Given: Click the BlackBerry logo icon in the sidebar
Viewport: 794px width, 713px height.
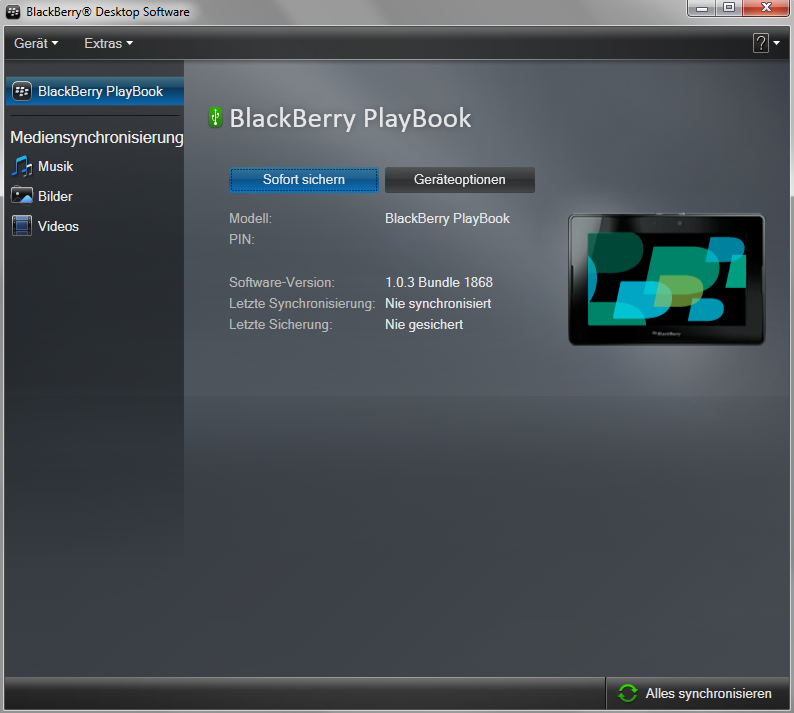Looking at the screenshot, I should point(22,91).
